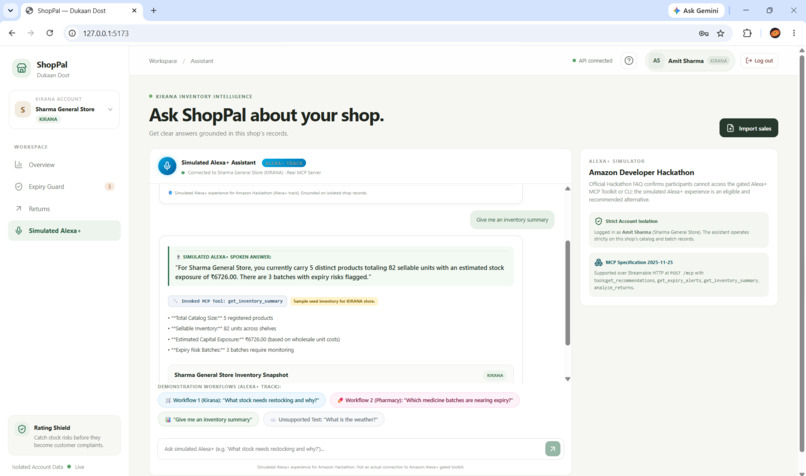Screen dimensions: 806x476
Task: Click the Returns arrow icon
Action: 19,209
